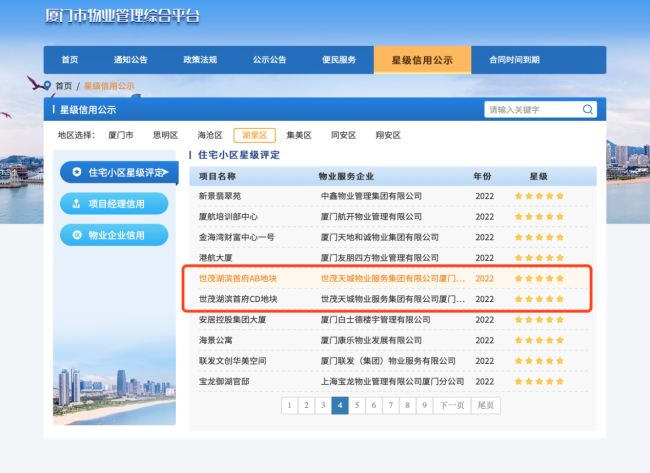Click project name 厦航培训部中心
Viewport: 650px width, 473px height.
coord(228,217)
